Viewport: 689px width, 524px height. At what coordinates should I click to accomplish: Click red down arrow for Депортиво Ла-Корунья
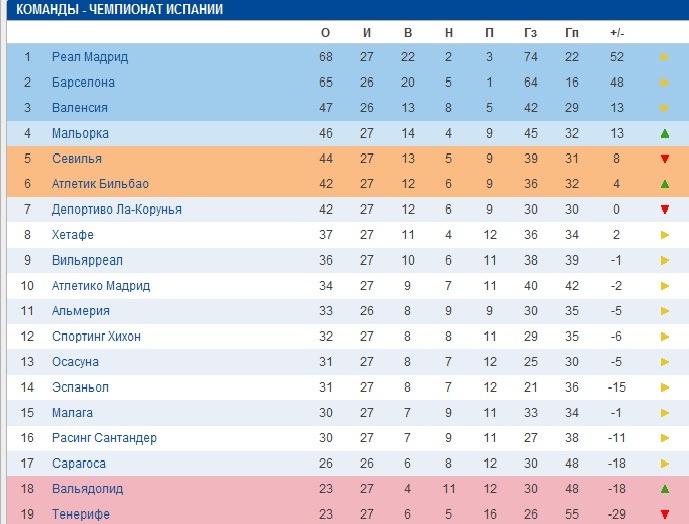pyautogui.click(x=664, y=210)
